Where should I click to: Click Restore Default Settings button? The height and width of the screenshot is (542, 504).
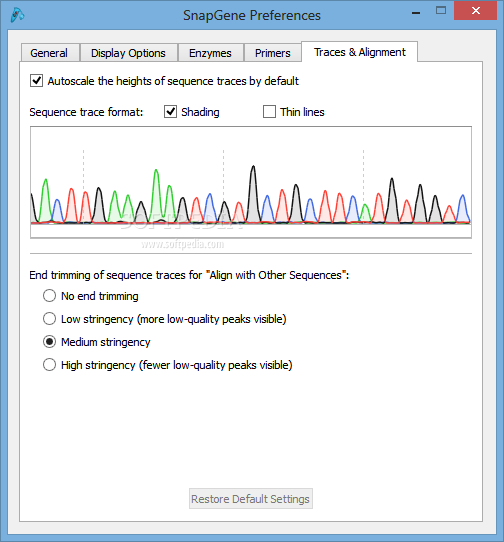coord(251,498)
